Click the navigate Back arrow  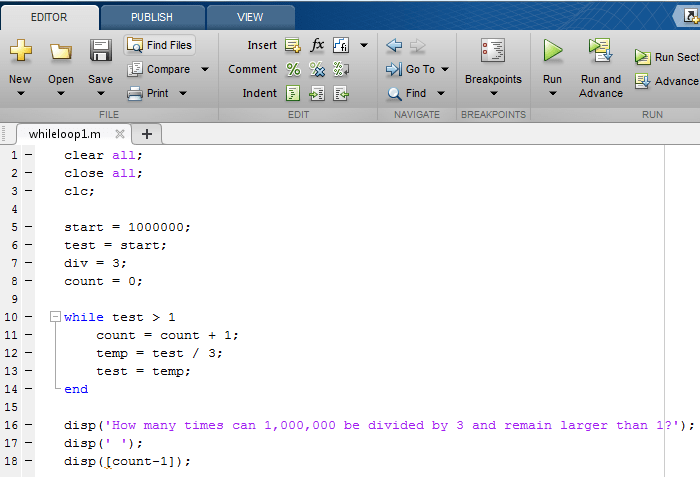click(394, 45)
